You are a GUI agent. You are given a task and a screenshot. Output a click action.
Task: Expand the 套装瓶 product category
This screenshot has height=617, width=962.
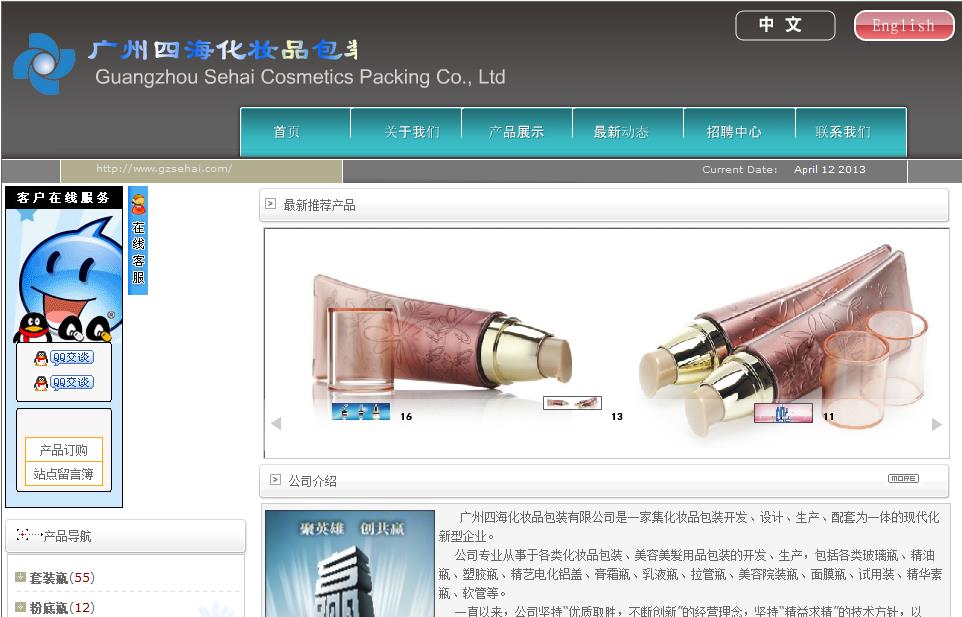pyautogui.click(x=48, y=577)
